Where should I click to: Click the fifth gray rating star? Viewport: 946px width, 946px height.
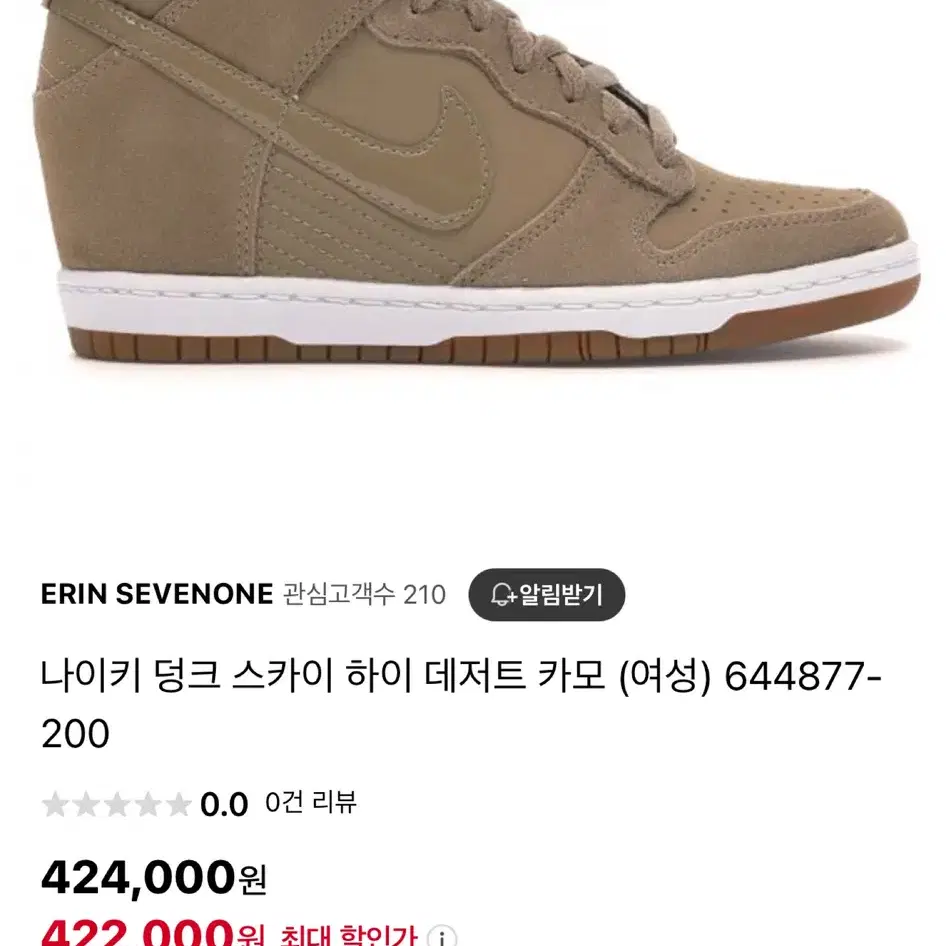point(178,804)
